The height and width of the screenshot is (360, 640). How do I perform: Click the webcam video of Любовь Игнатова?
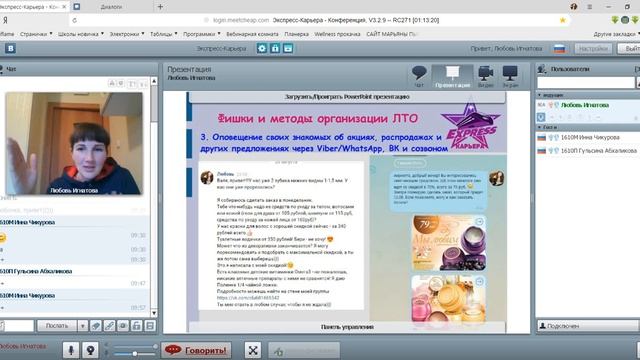coord(74,143)
